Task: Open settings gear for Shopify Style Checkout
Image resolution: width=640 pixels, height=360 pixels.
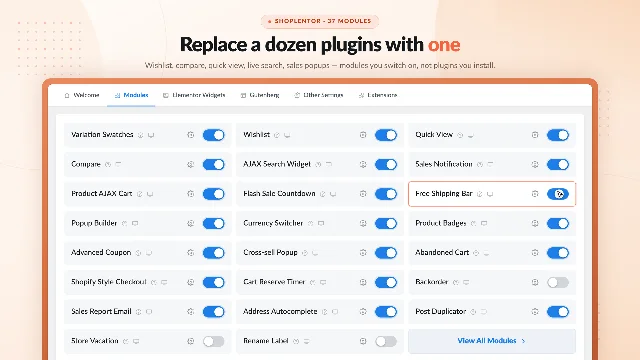Action: [191, 282]
